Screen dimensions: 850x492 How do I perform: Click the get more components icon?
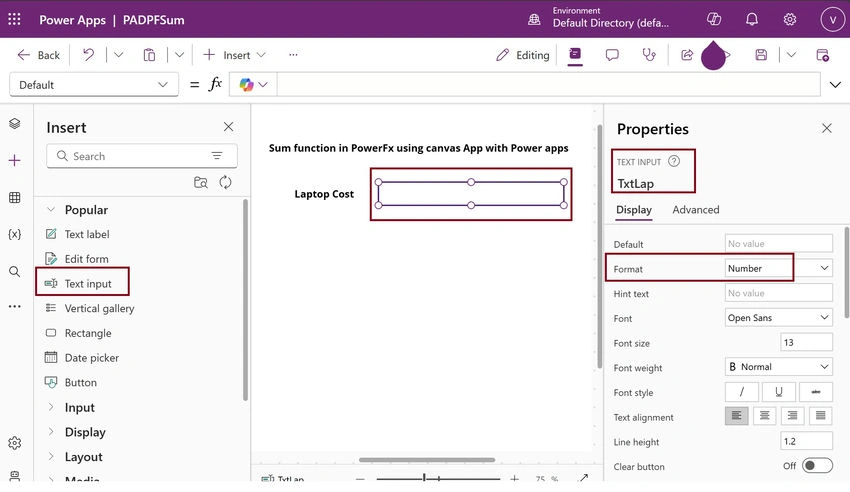(x=201, y=183)
